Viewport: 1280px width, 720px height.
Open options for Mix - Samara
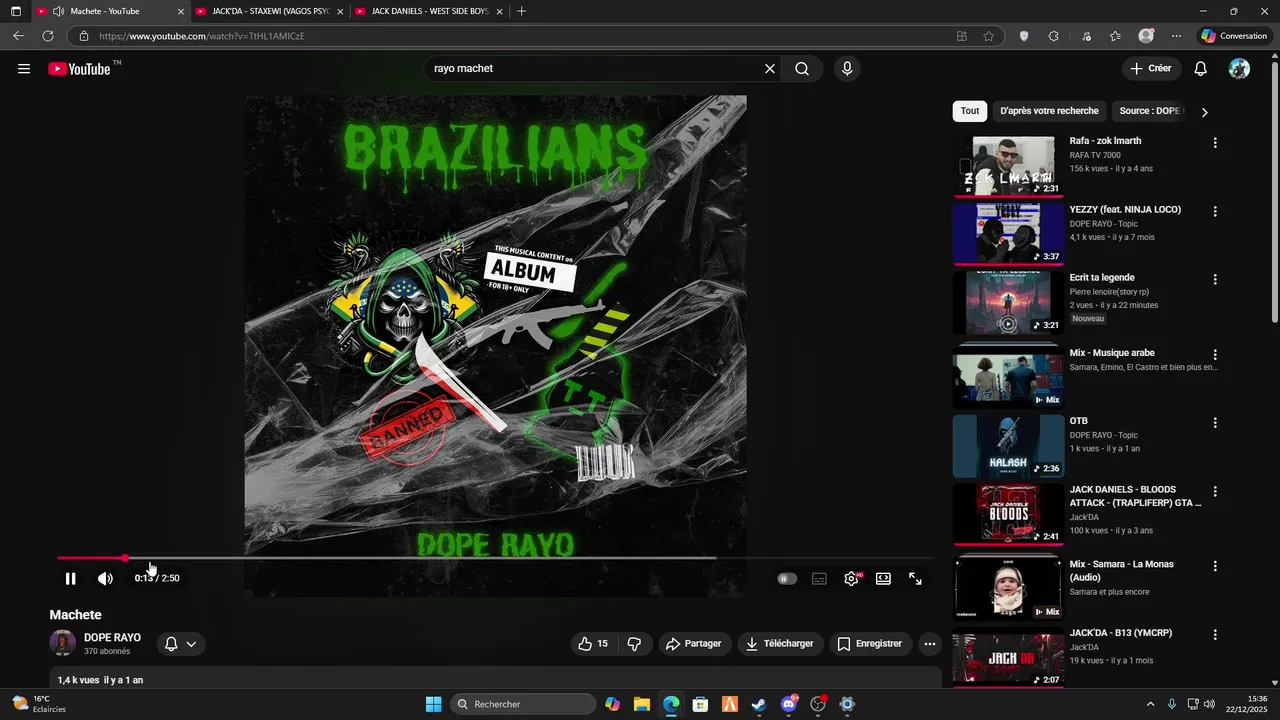coord(1215,566)
